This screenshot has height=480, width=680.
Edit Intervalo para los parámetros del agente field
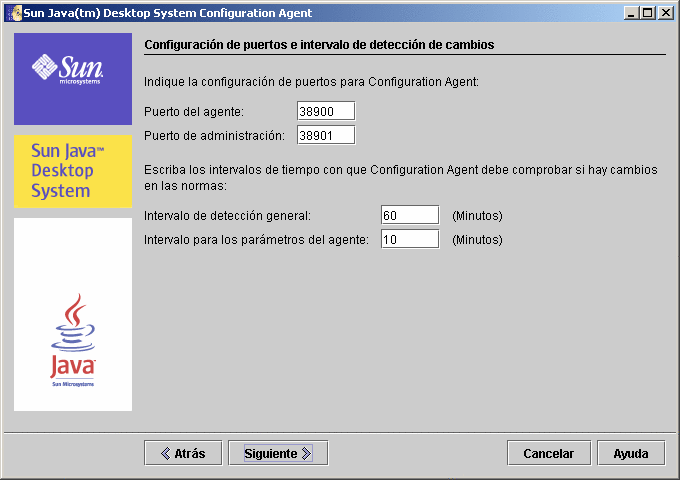[x=410, y=239]
